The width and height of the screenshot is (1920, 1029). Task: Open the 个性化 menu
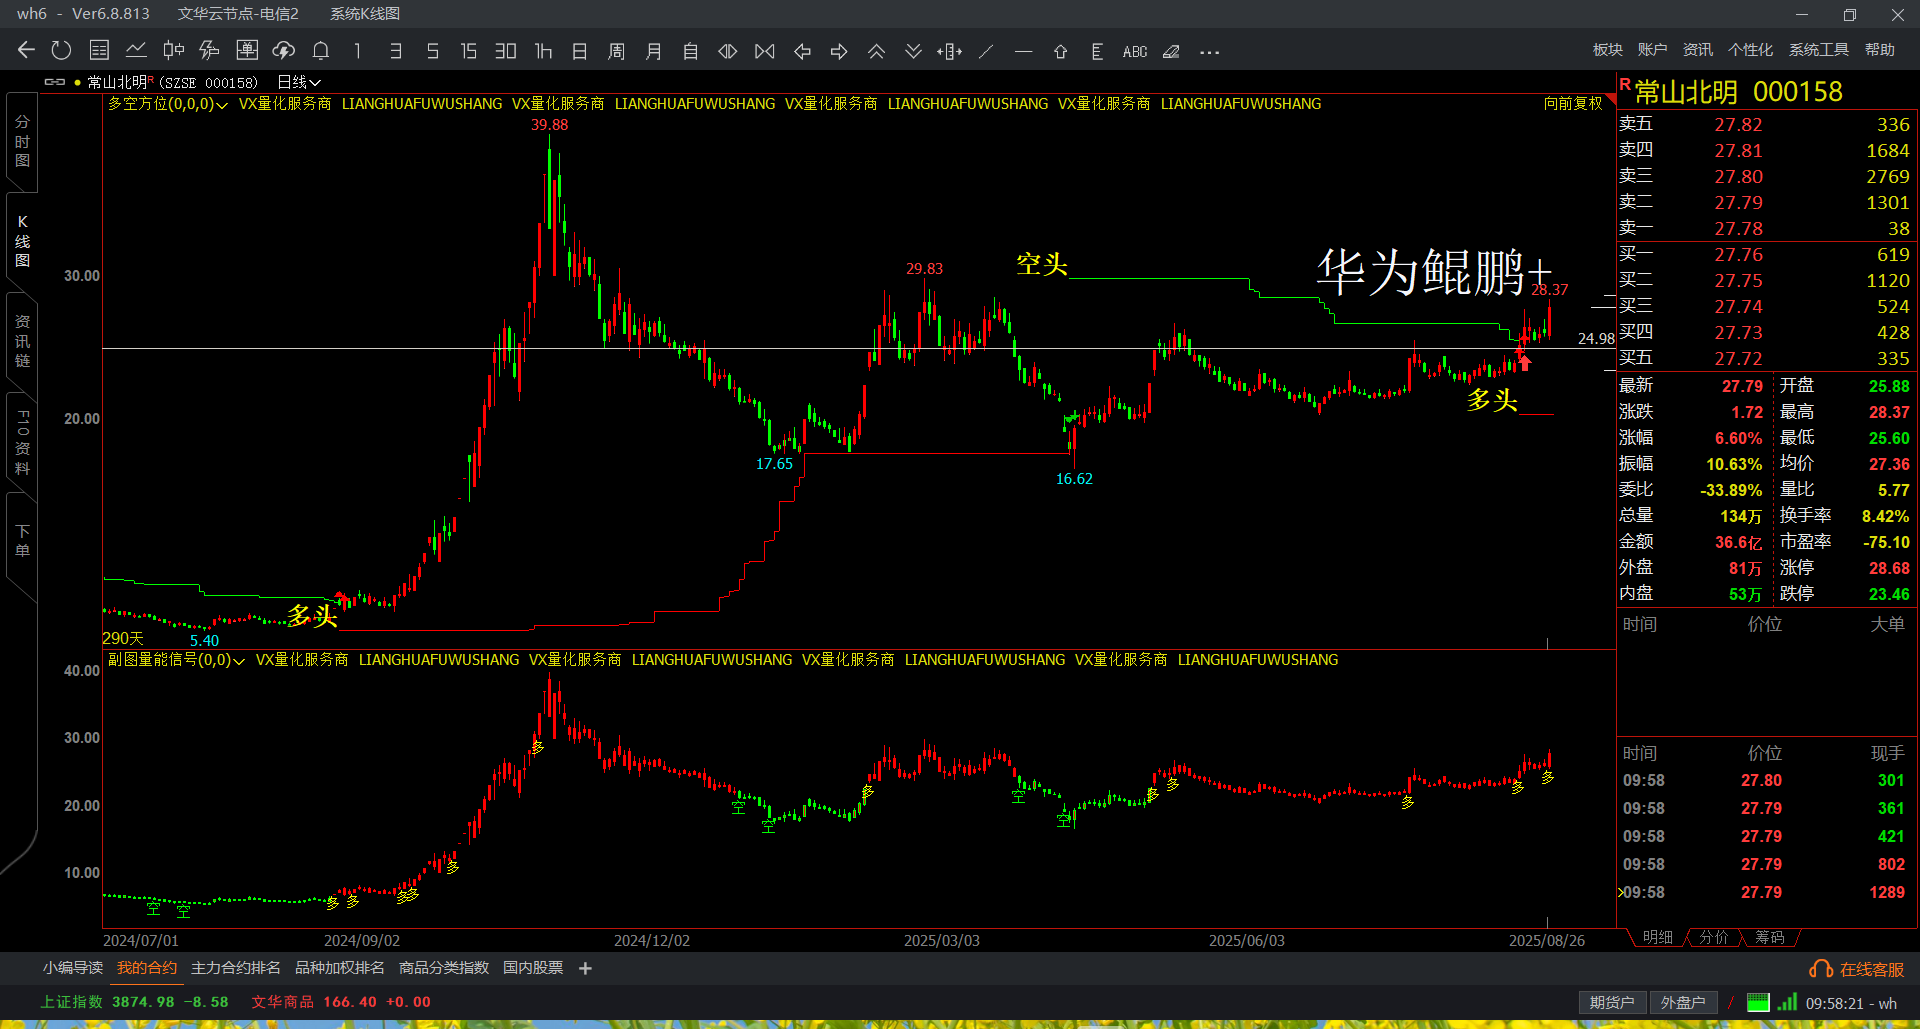tap(1751, 50)
